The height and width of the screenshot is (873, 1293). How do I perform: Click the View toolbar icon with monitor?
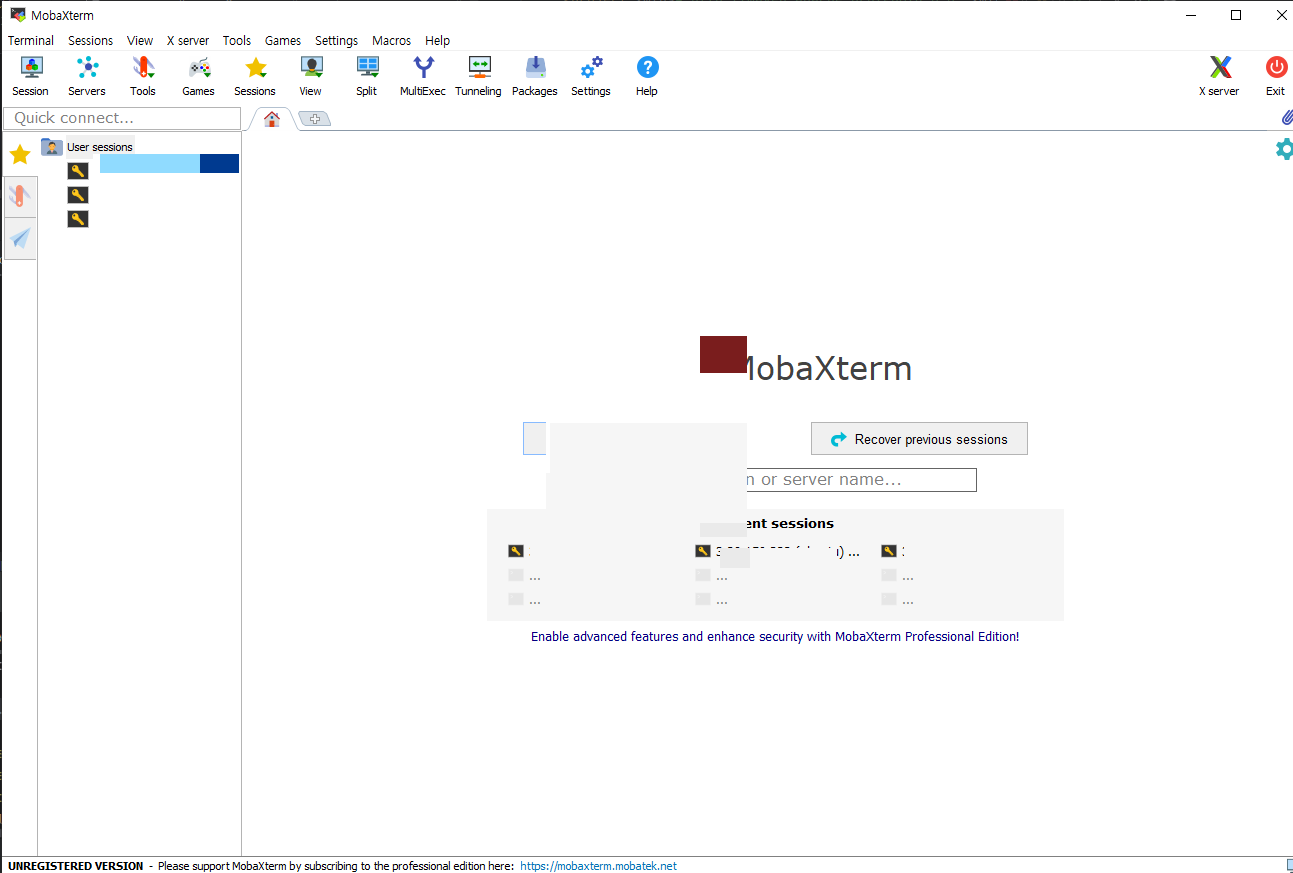click(311, 76)
